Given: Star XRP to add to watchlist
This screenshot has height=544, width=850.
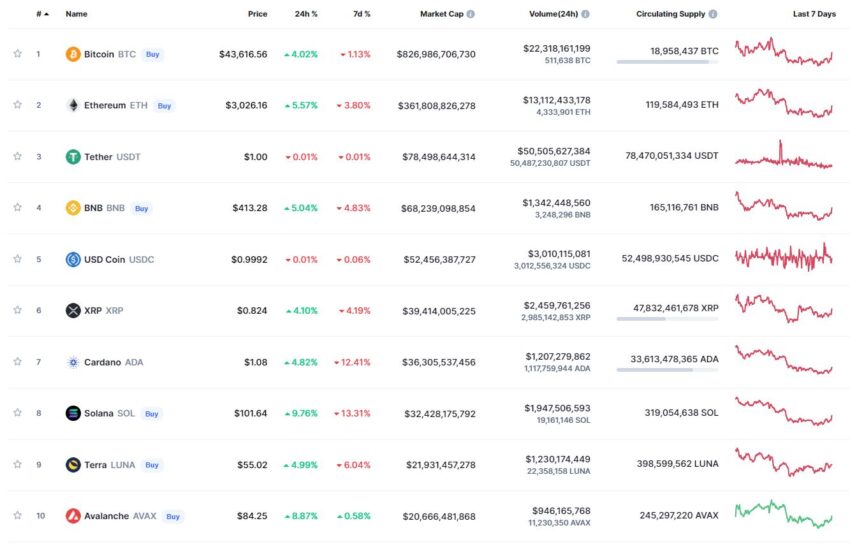Looking at the screenshot, I should tap(17, 309).
